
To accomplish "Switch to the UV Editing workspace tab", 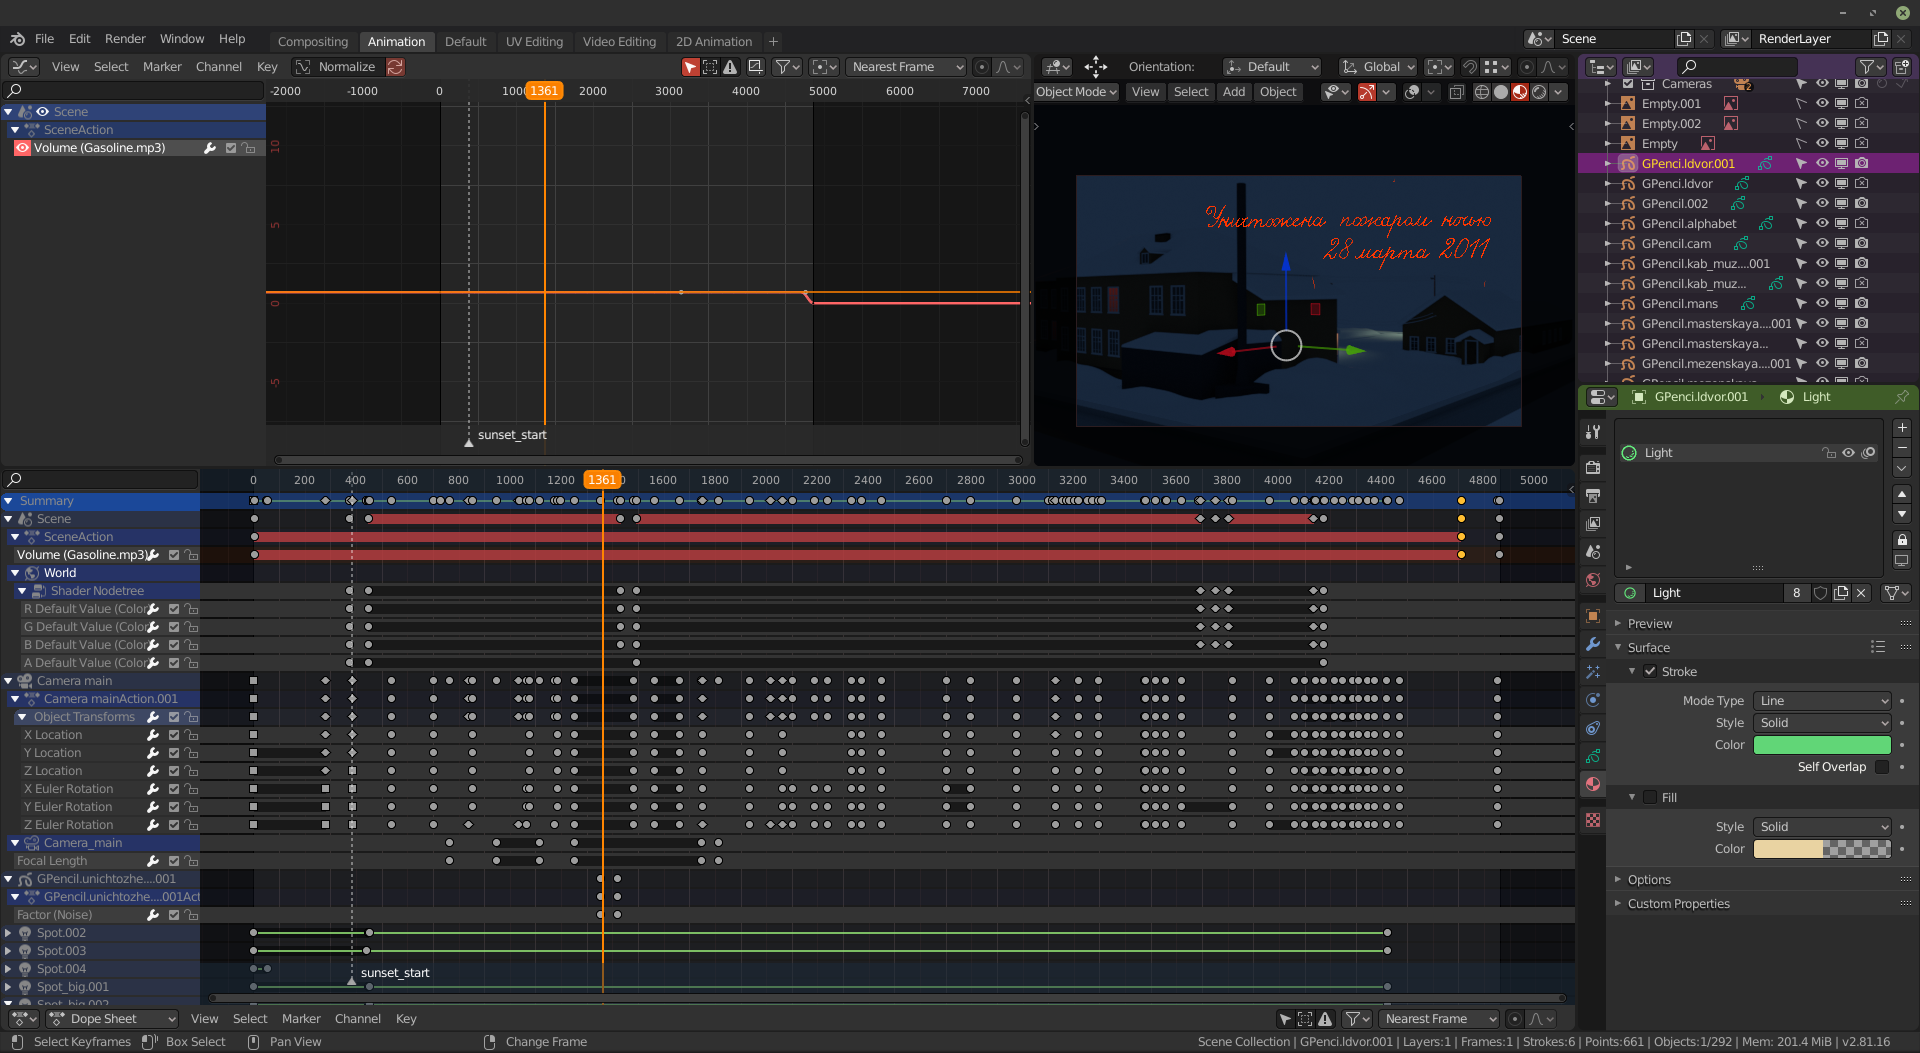I will [x=534, y=42].
